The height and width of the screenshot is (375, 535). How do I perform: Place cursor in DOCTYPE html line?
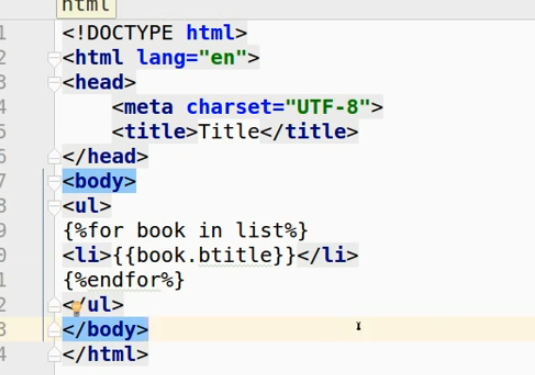point(155,33)
